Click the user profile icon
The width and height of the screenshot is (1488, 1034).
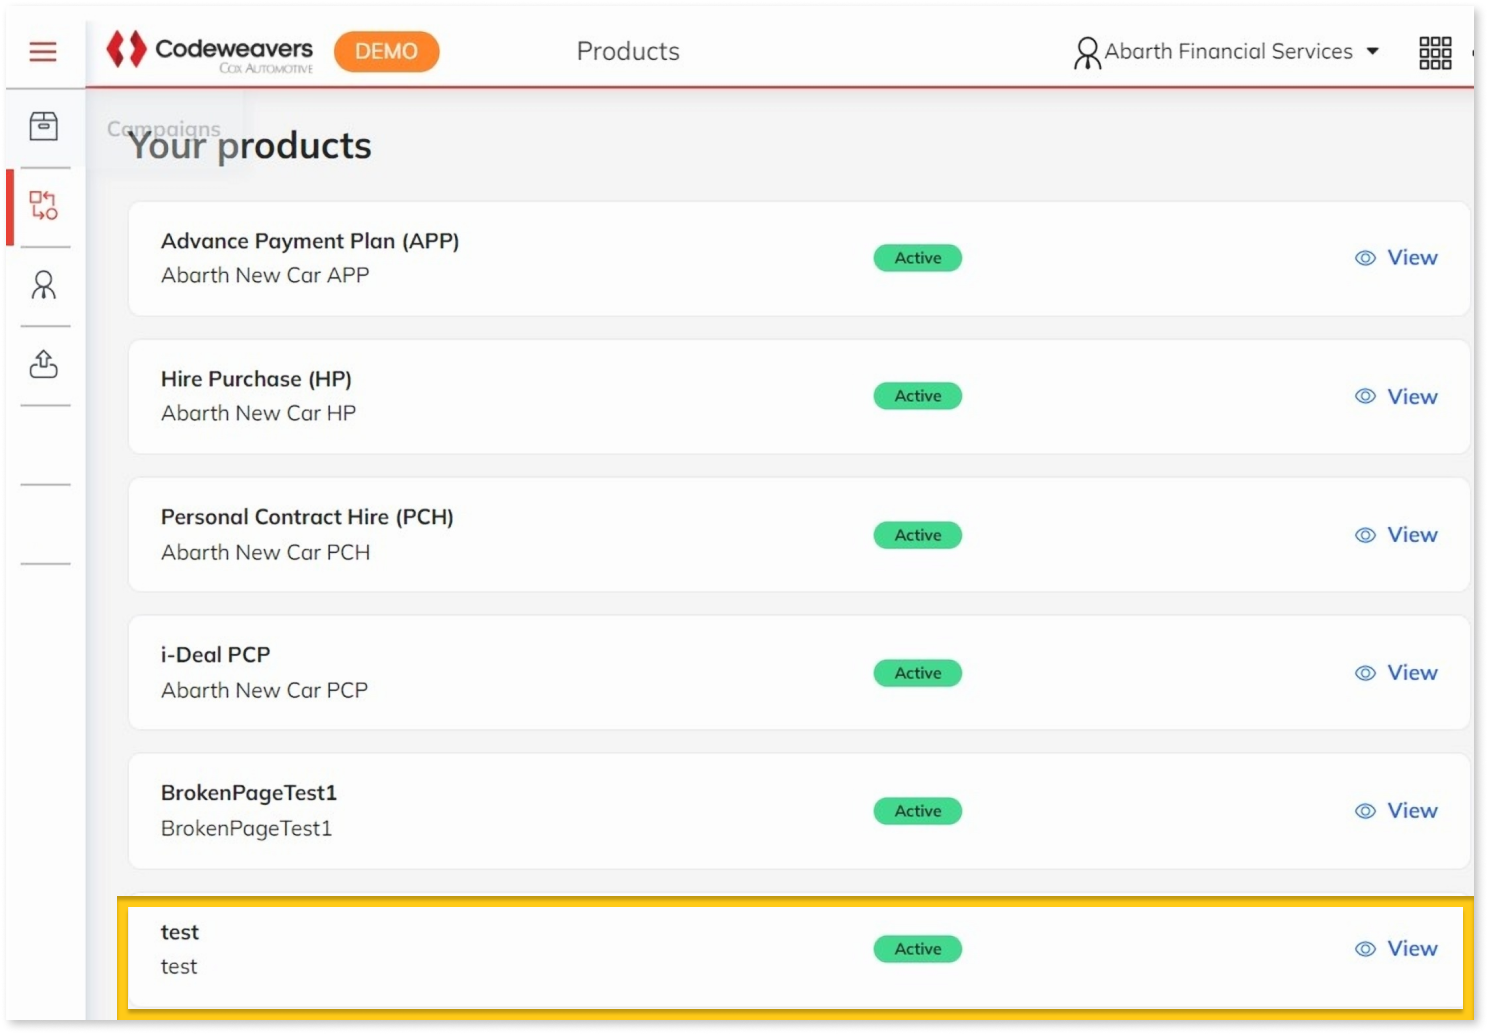coord(1087,53)
